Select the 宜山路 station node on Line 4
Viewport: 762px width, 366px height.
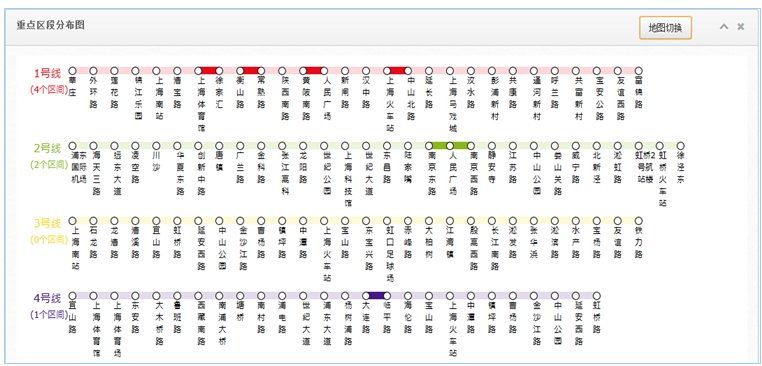(x=72, y=295)
